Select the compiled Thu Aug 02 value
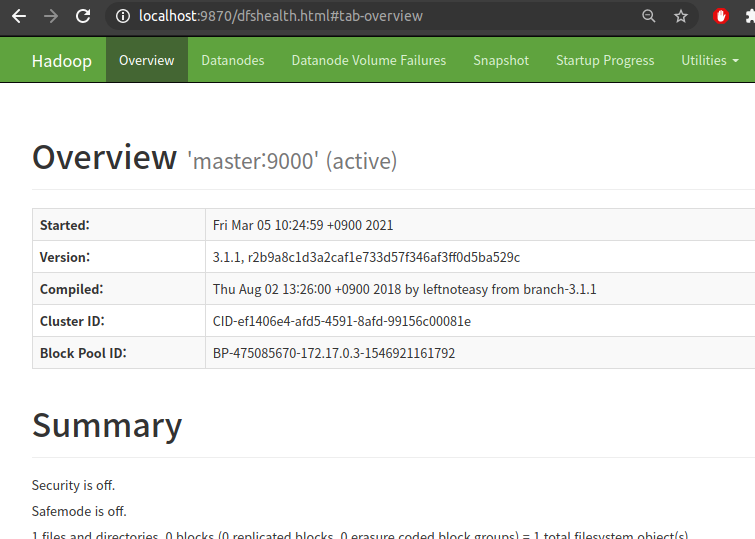 click(404, 289)
